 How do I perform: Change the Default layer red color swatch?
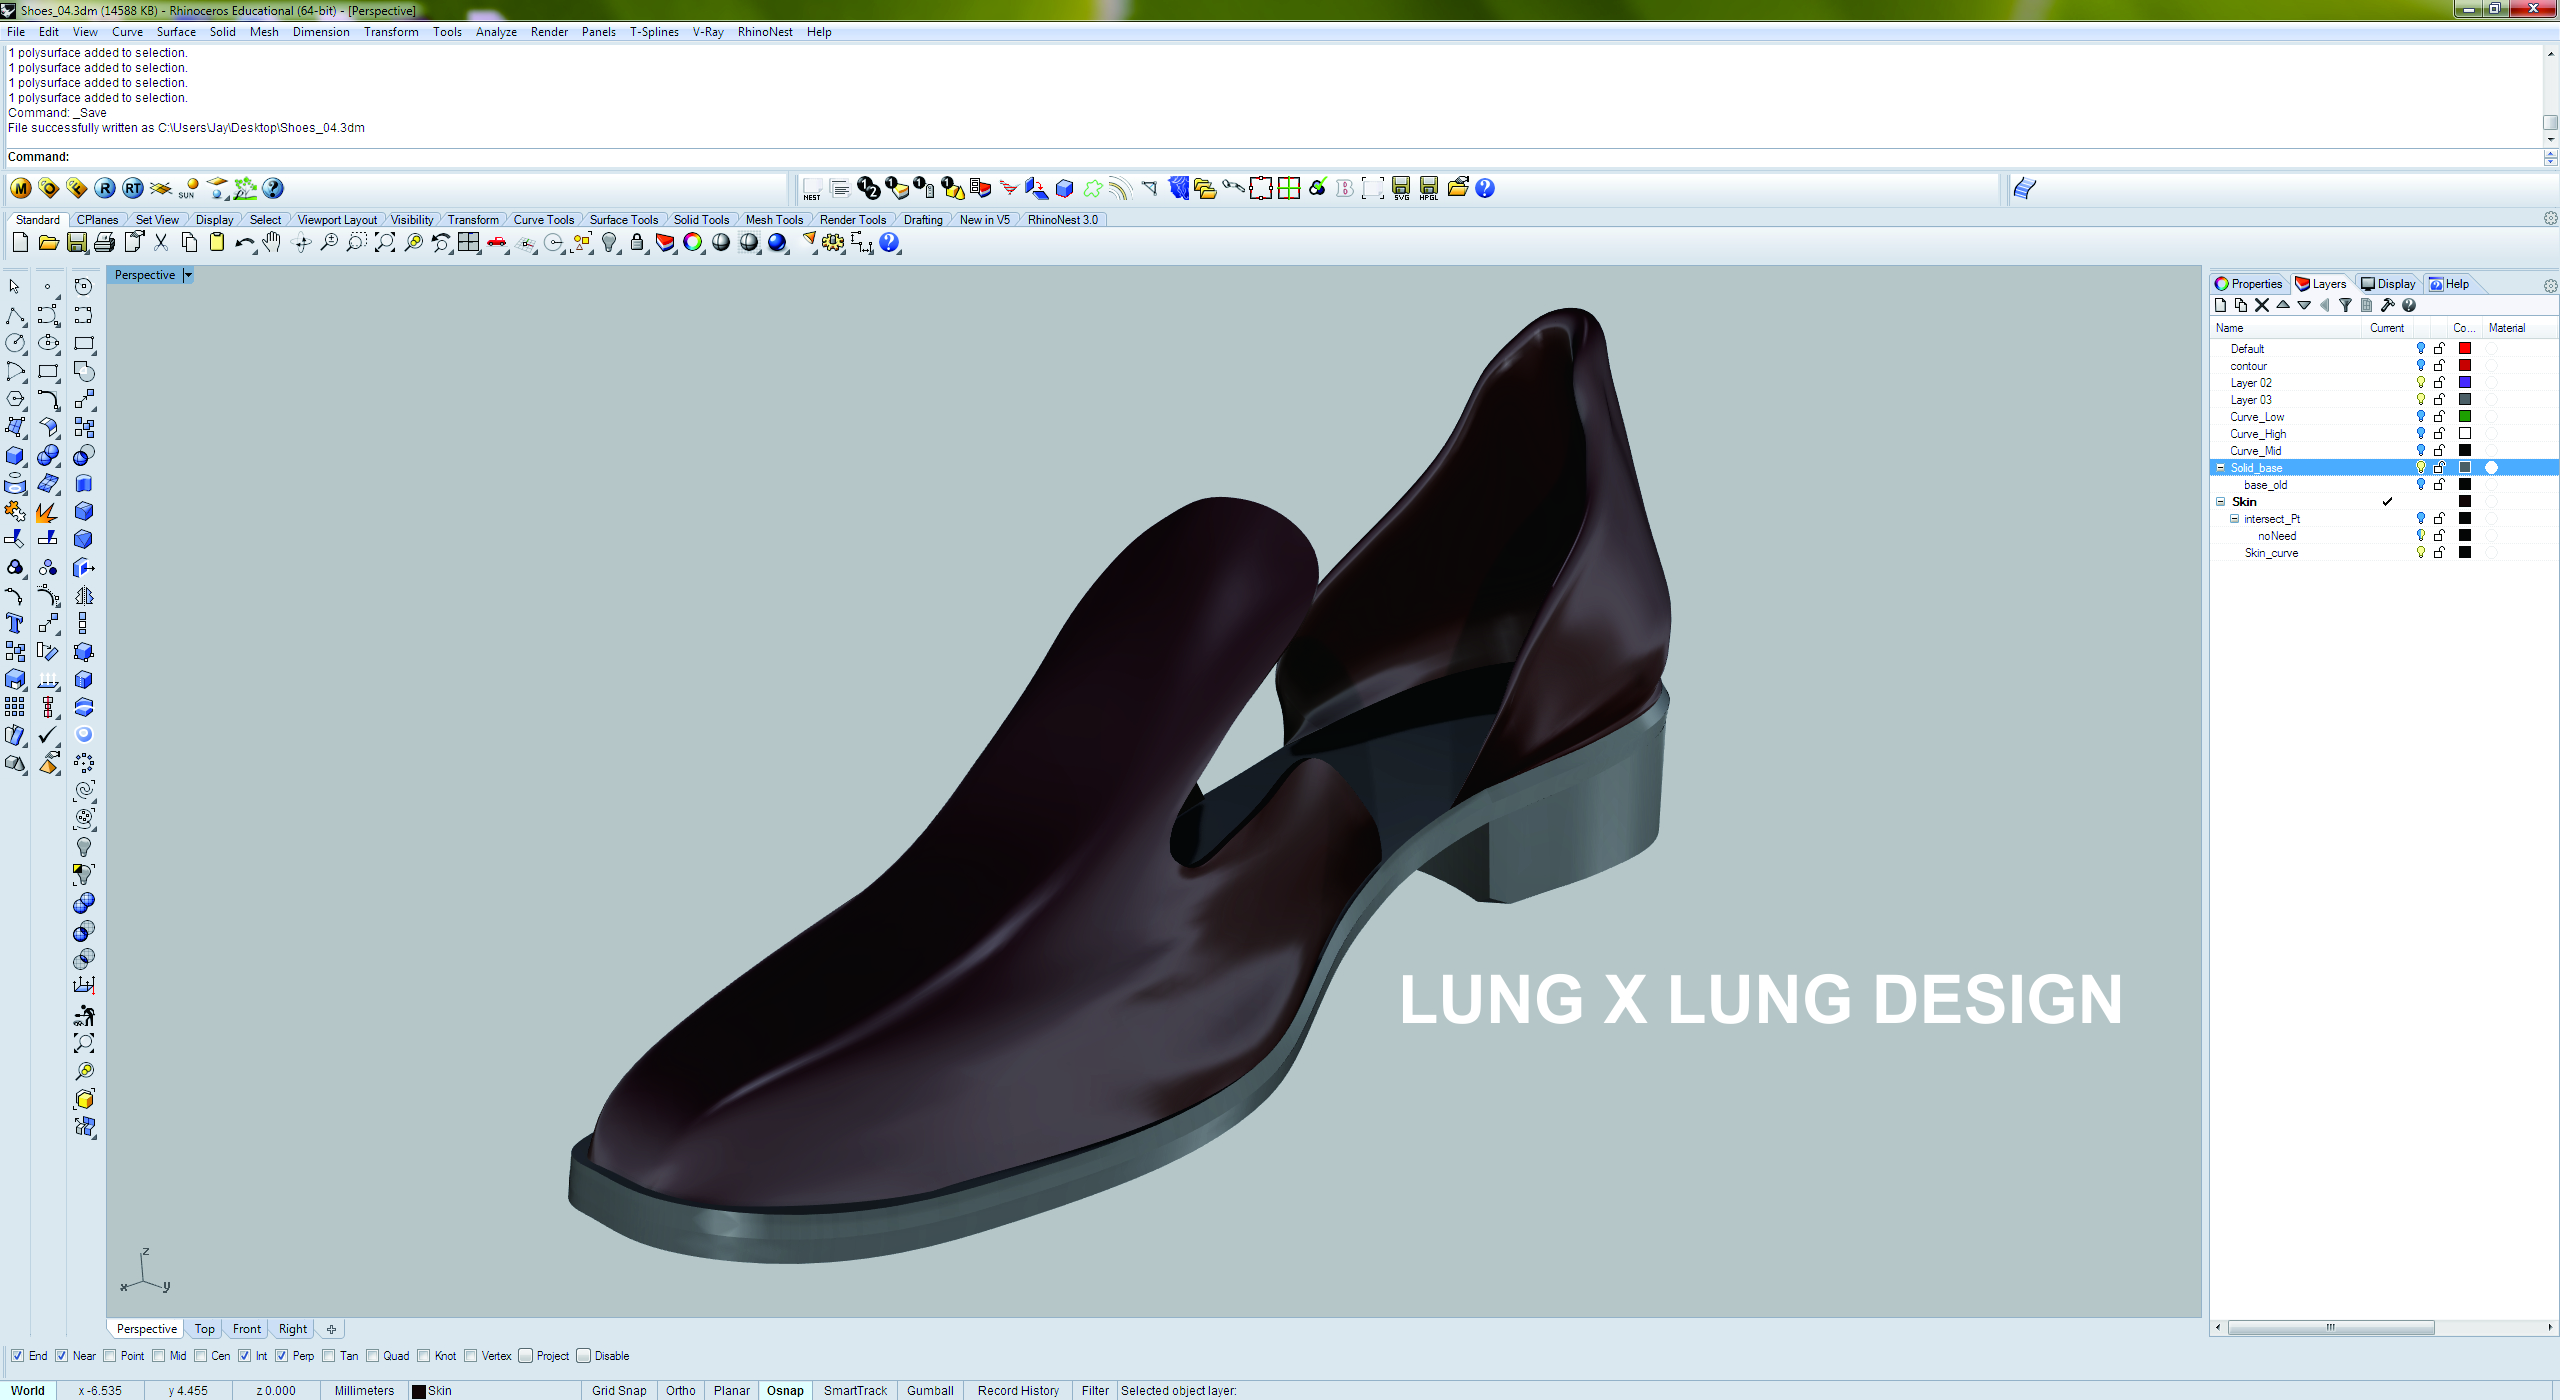(x=2465, y=349)
